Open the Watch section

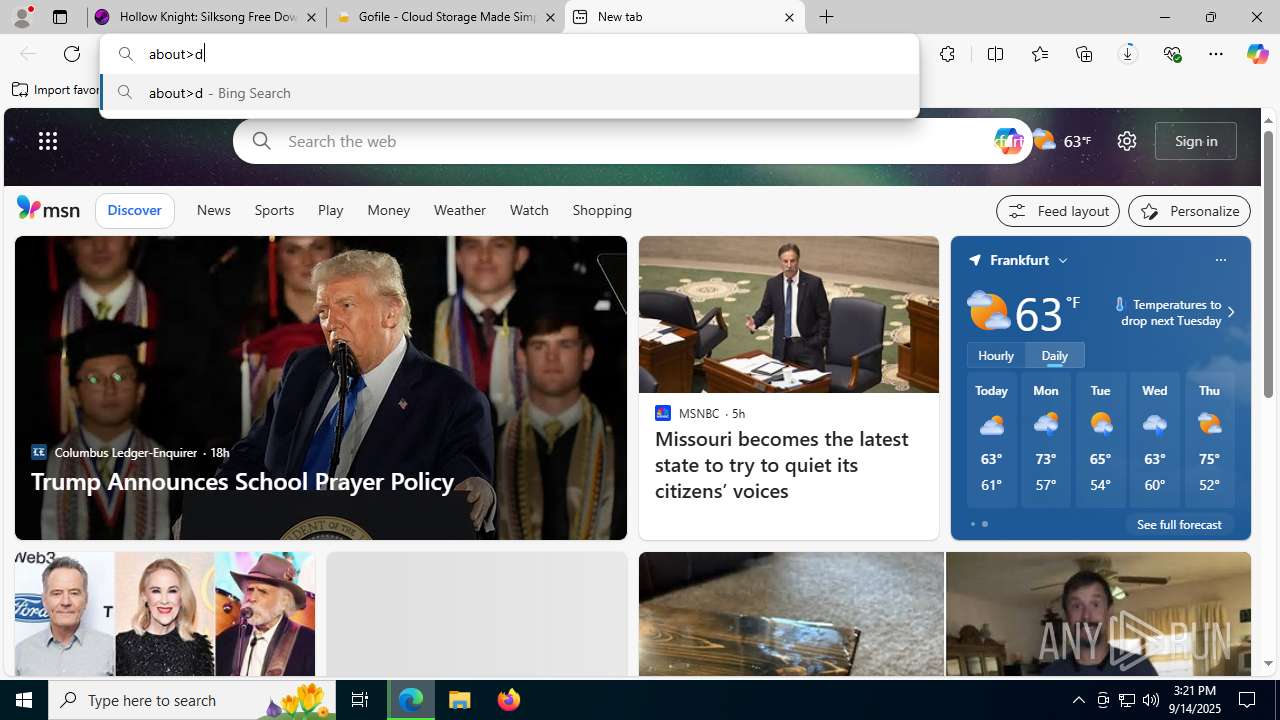[x=529, y=210]
